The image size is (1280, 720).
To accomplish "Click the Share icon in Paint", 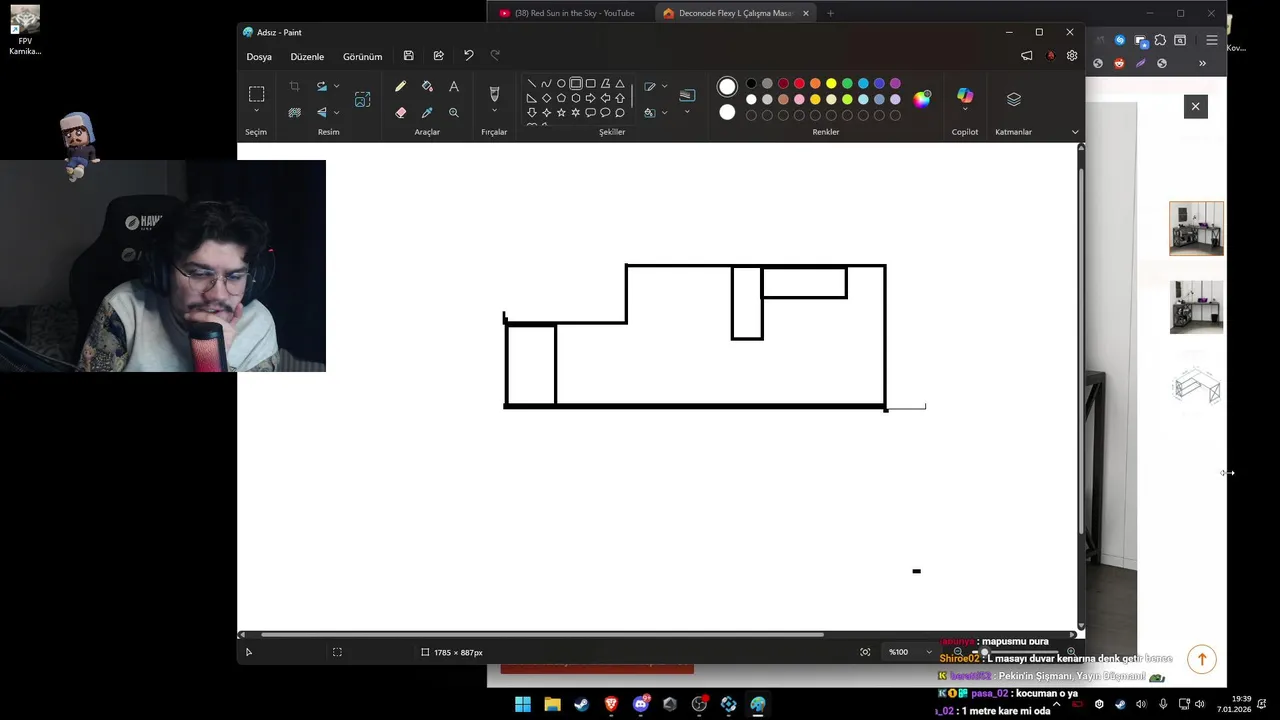I will tap(438, 56).
